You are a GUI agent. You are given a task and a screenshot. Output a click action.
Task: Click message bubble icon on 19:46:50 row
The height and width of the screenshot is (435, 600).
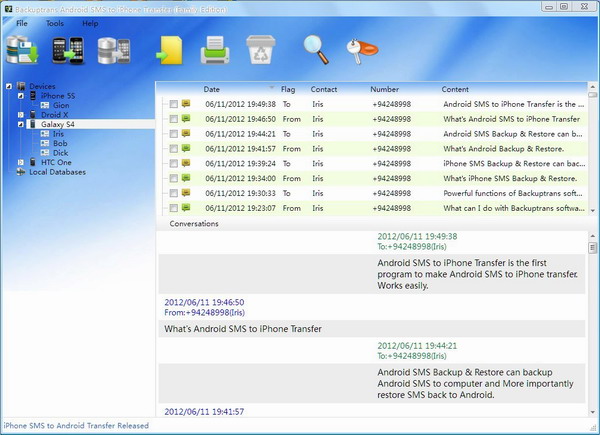pos(186,118)
